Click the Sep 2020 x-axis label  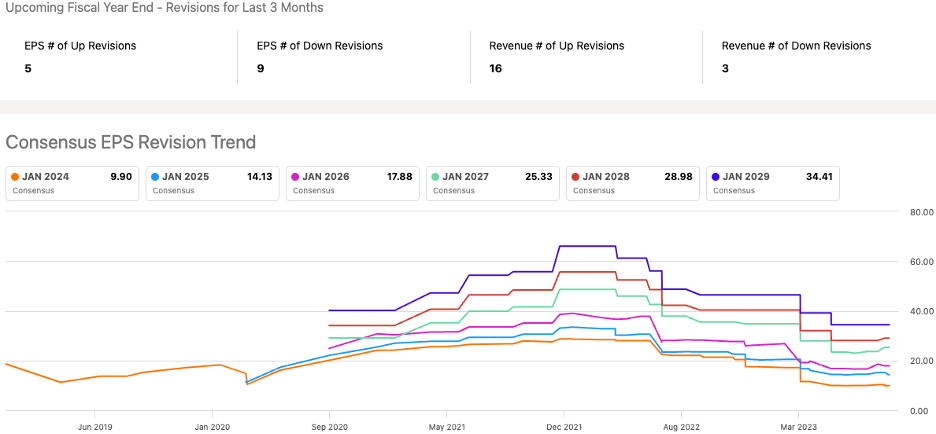(x=329, y=426)
